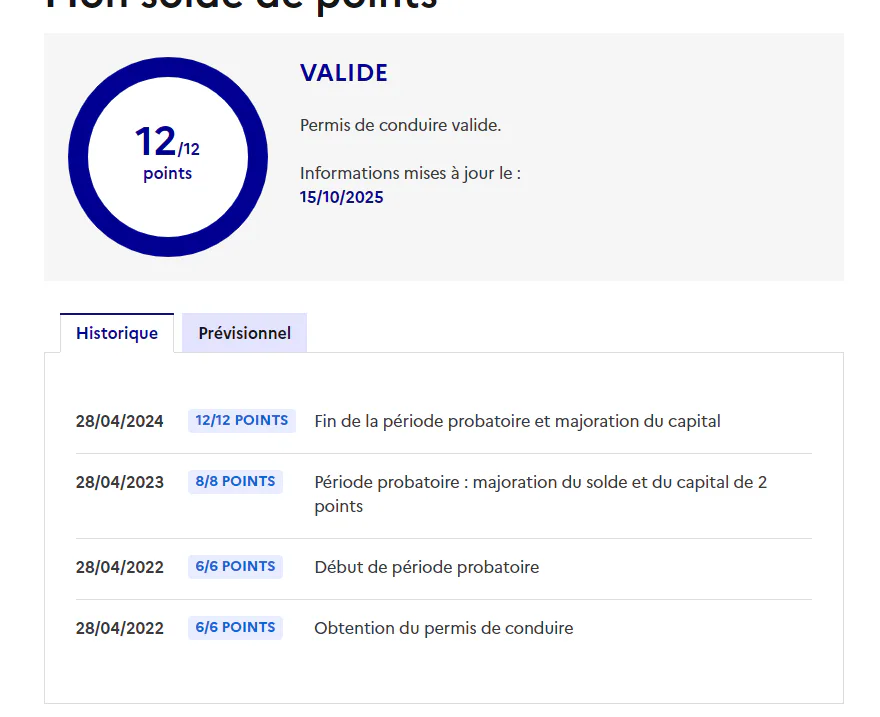The height and width of the screenshot is (717, 880).
Task: Click the 'points' label inside the circle
Action: point(167,173)
